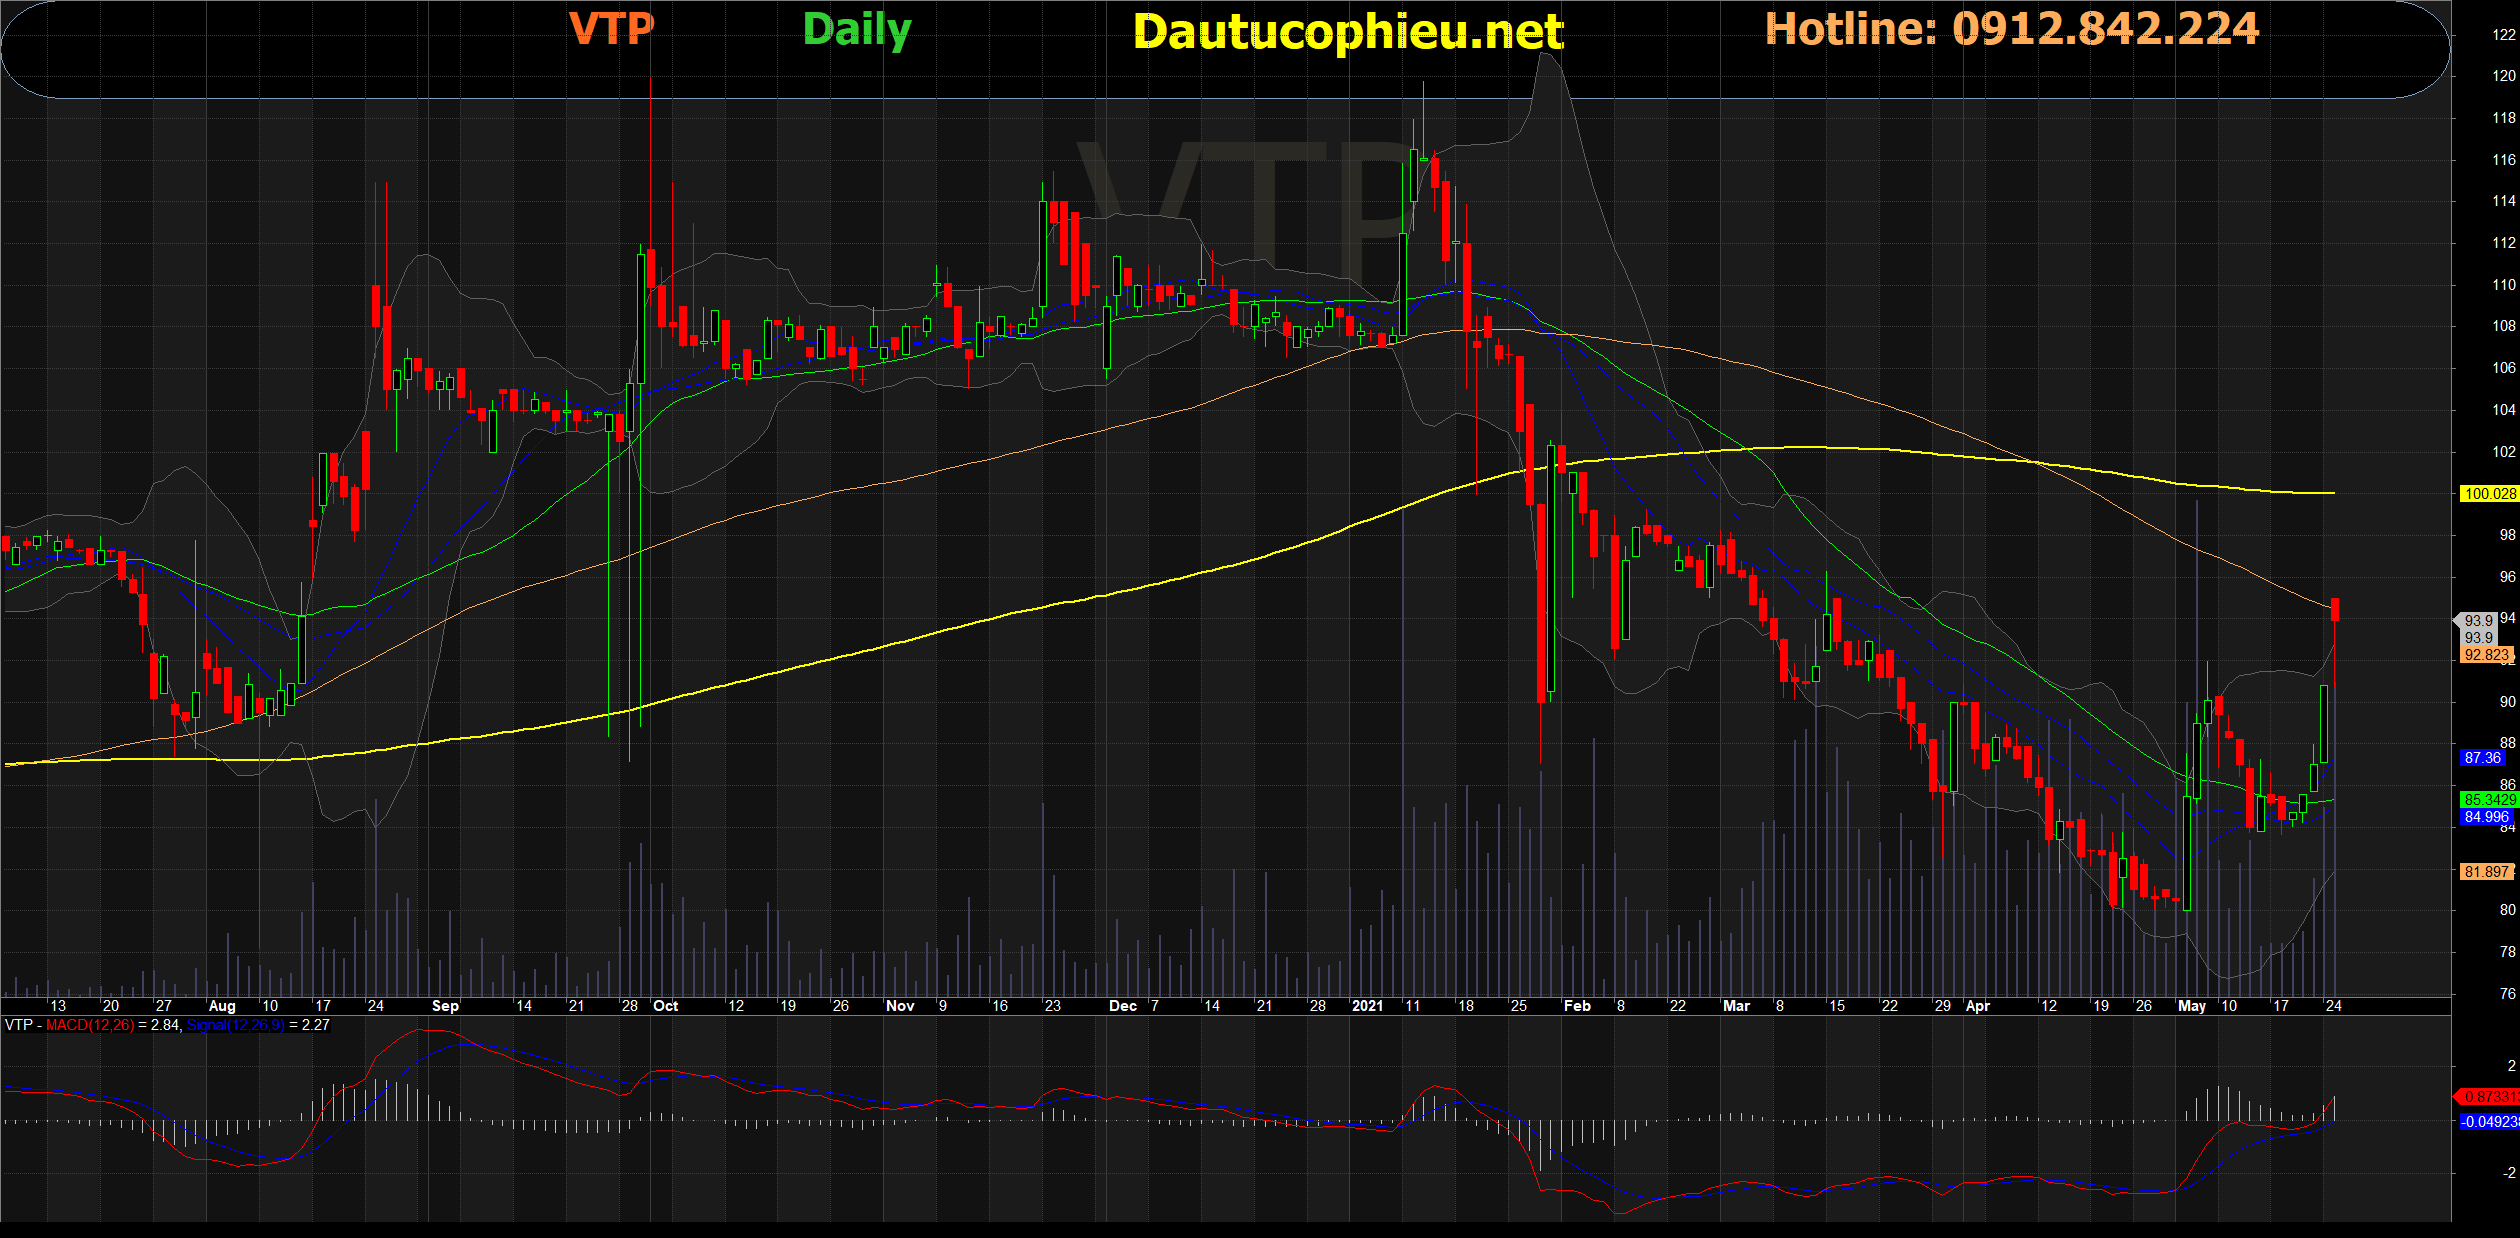Click the red 0.87331 MACD value tag
Viewport: 2520px width, 1238px height.
[x=2490, y=1097]
